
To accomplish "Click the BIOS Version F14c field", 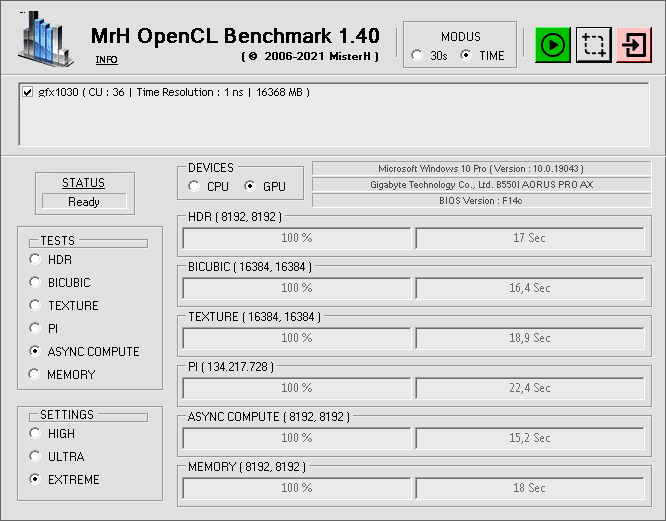I will [x=481, y=200].
